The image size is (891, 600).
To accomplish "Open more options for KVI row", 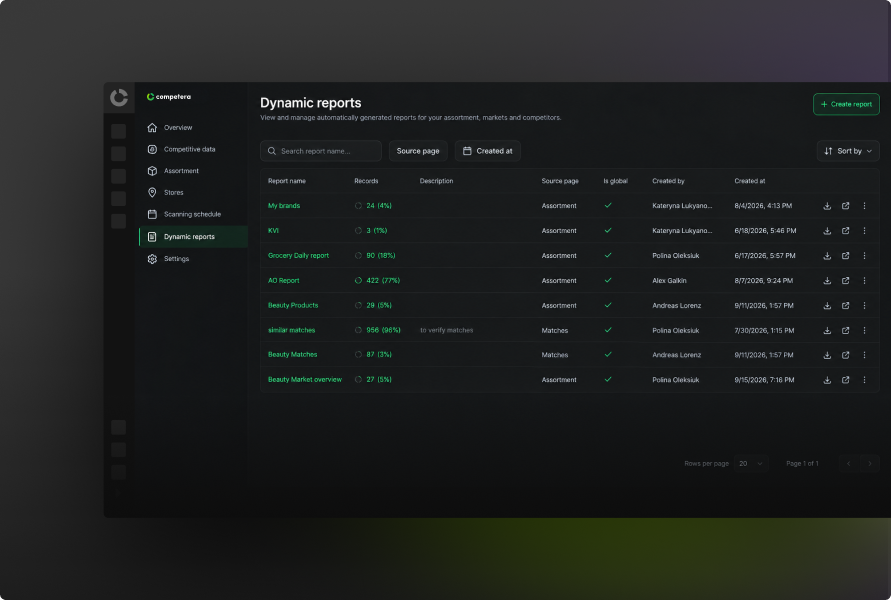I will click(864, 231).
